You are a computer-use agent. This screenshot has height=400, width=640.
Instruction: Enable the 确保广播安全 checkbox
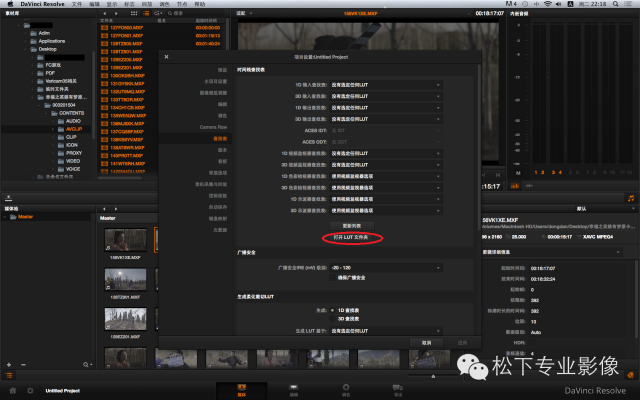click(x=333, y=278)
